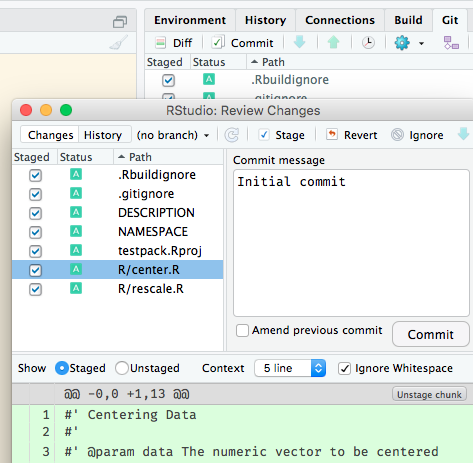Switch to the Environment tab
This screenshot has width=473, height=463.
(x=190, y=20)
